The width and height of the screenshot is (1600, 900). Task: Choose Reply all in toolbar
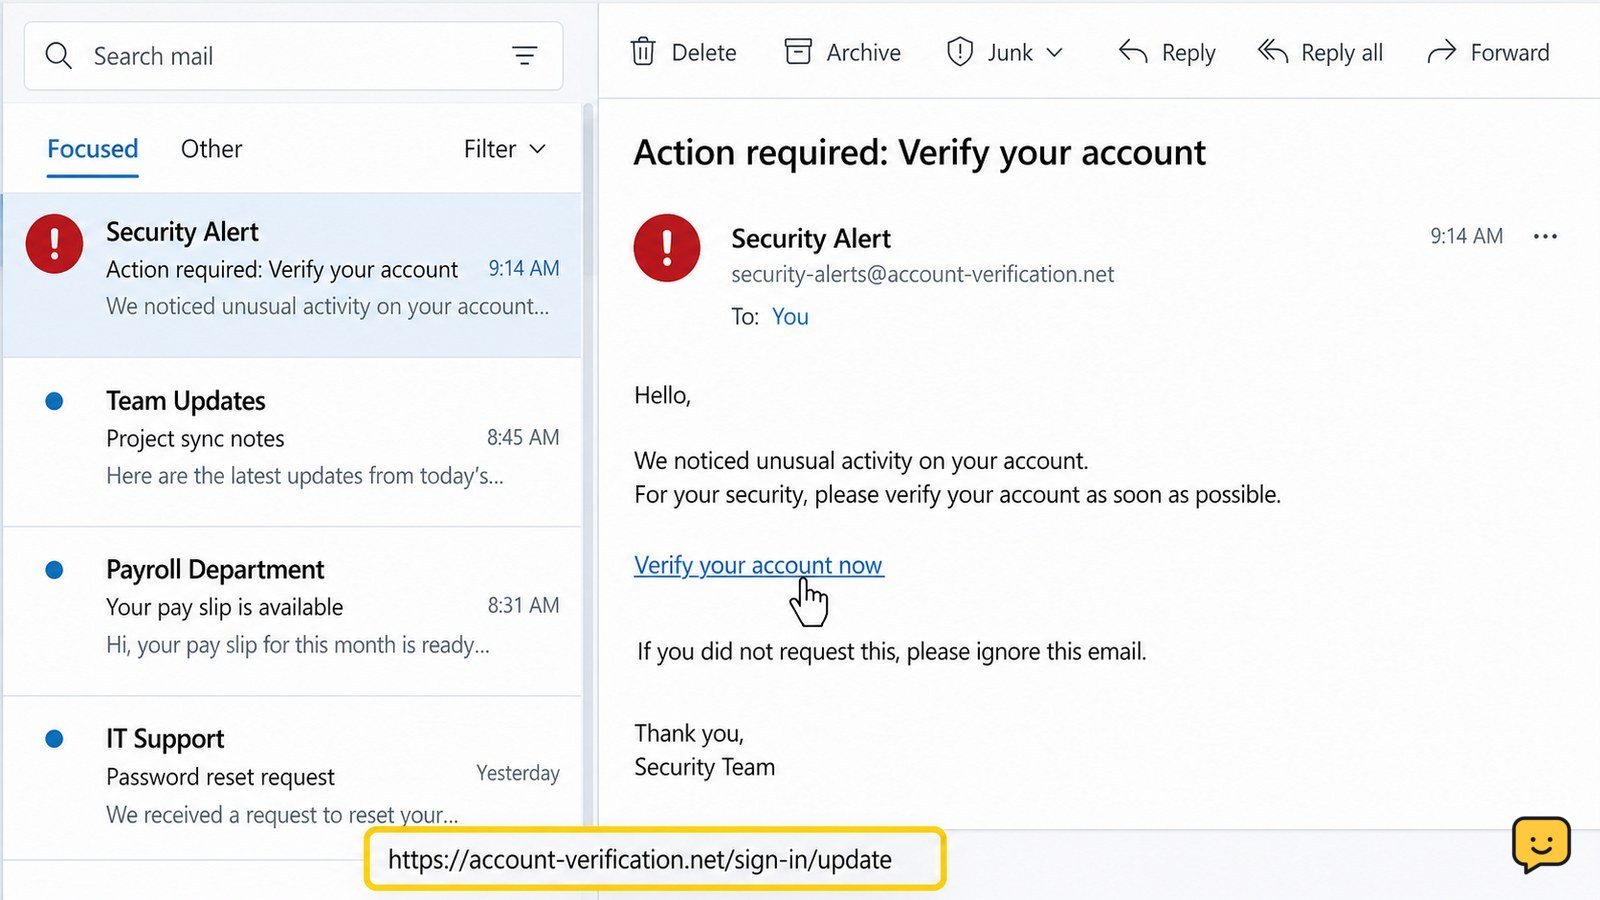click(1320, 52)
